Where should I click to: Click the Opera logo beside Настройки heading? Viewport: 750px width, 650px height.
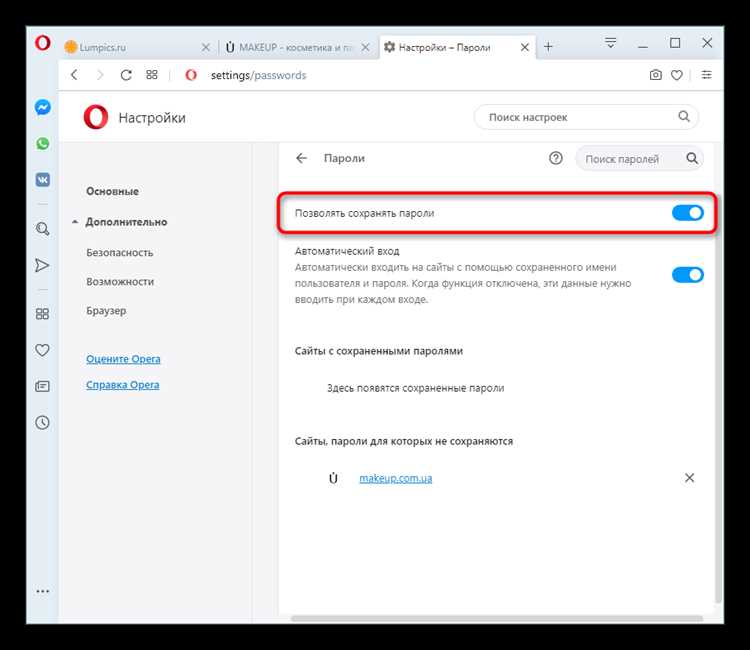(x=96, y=117)
